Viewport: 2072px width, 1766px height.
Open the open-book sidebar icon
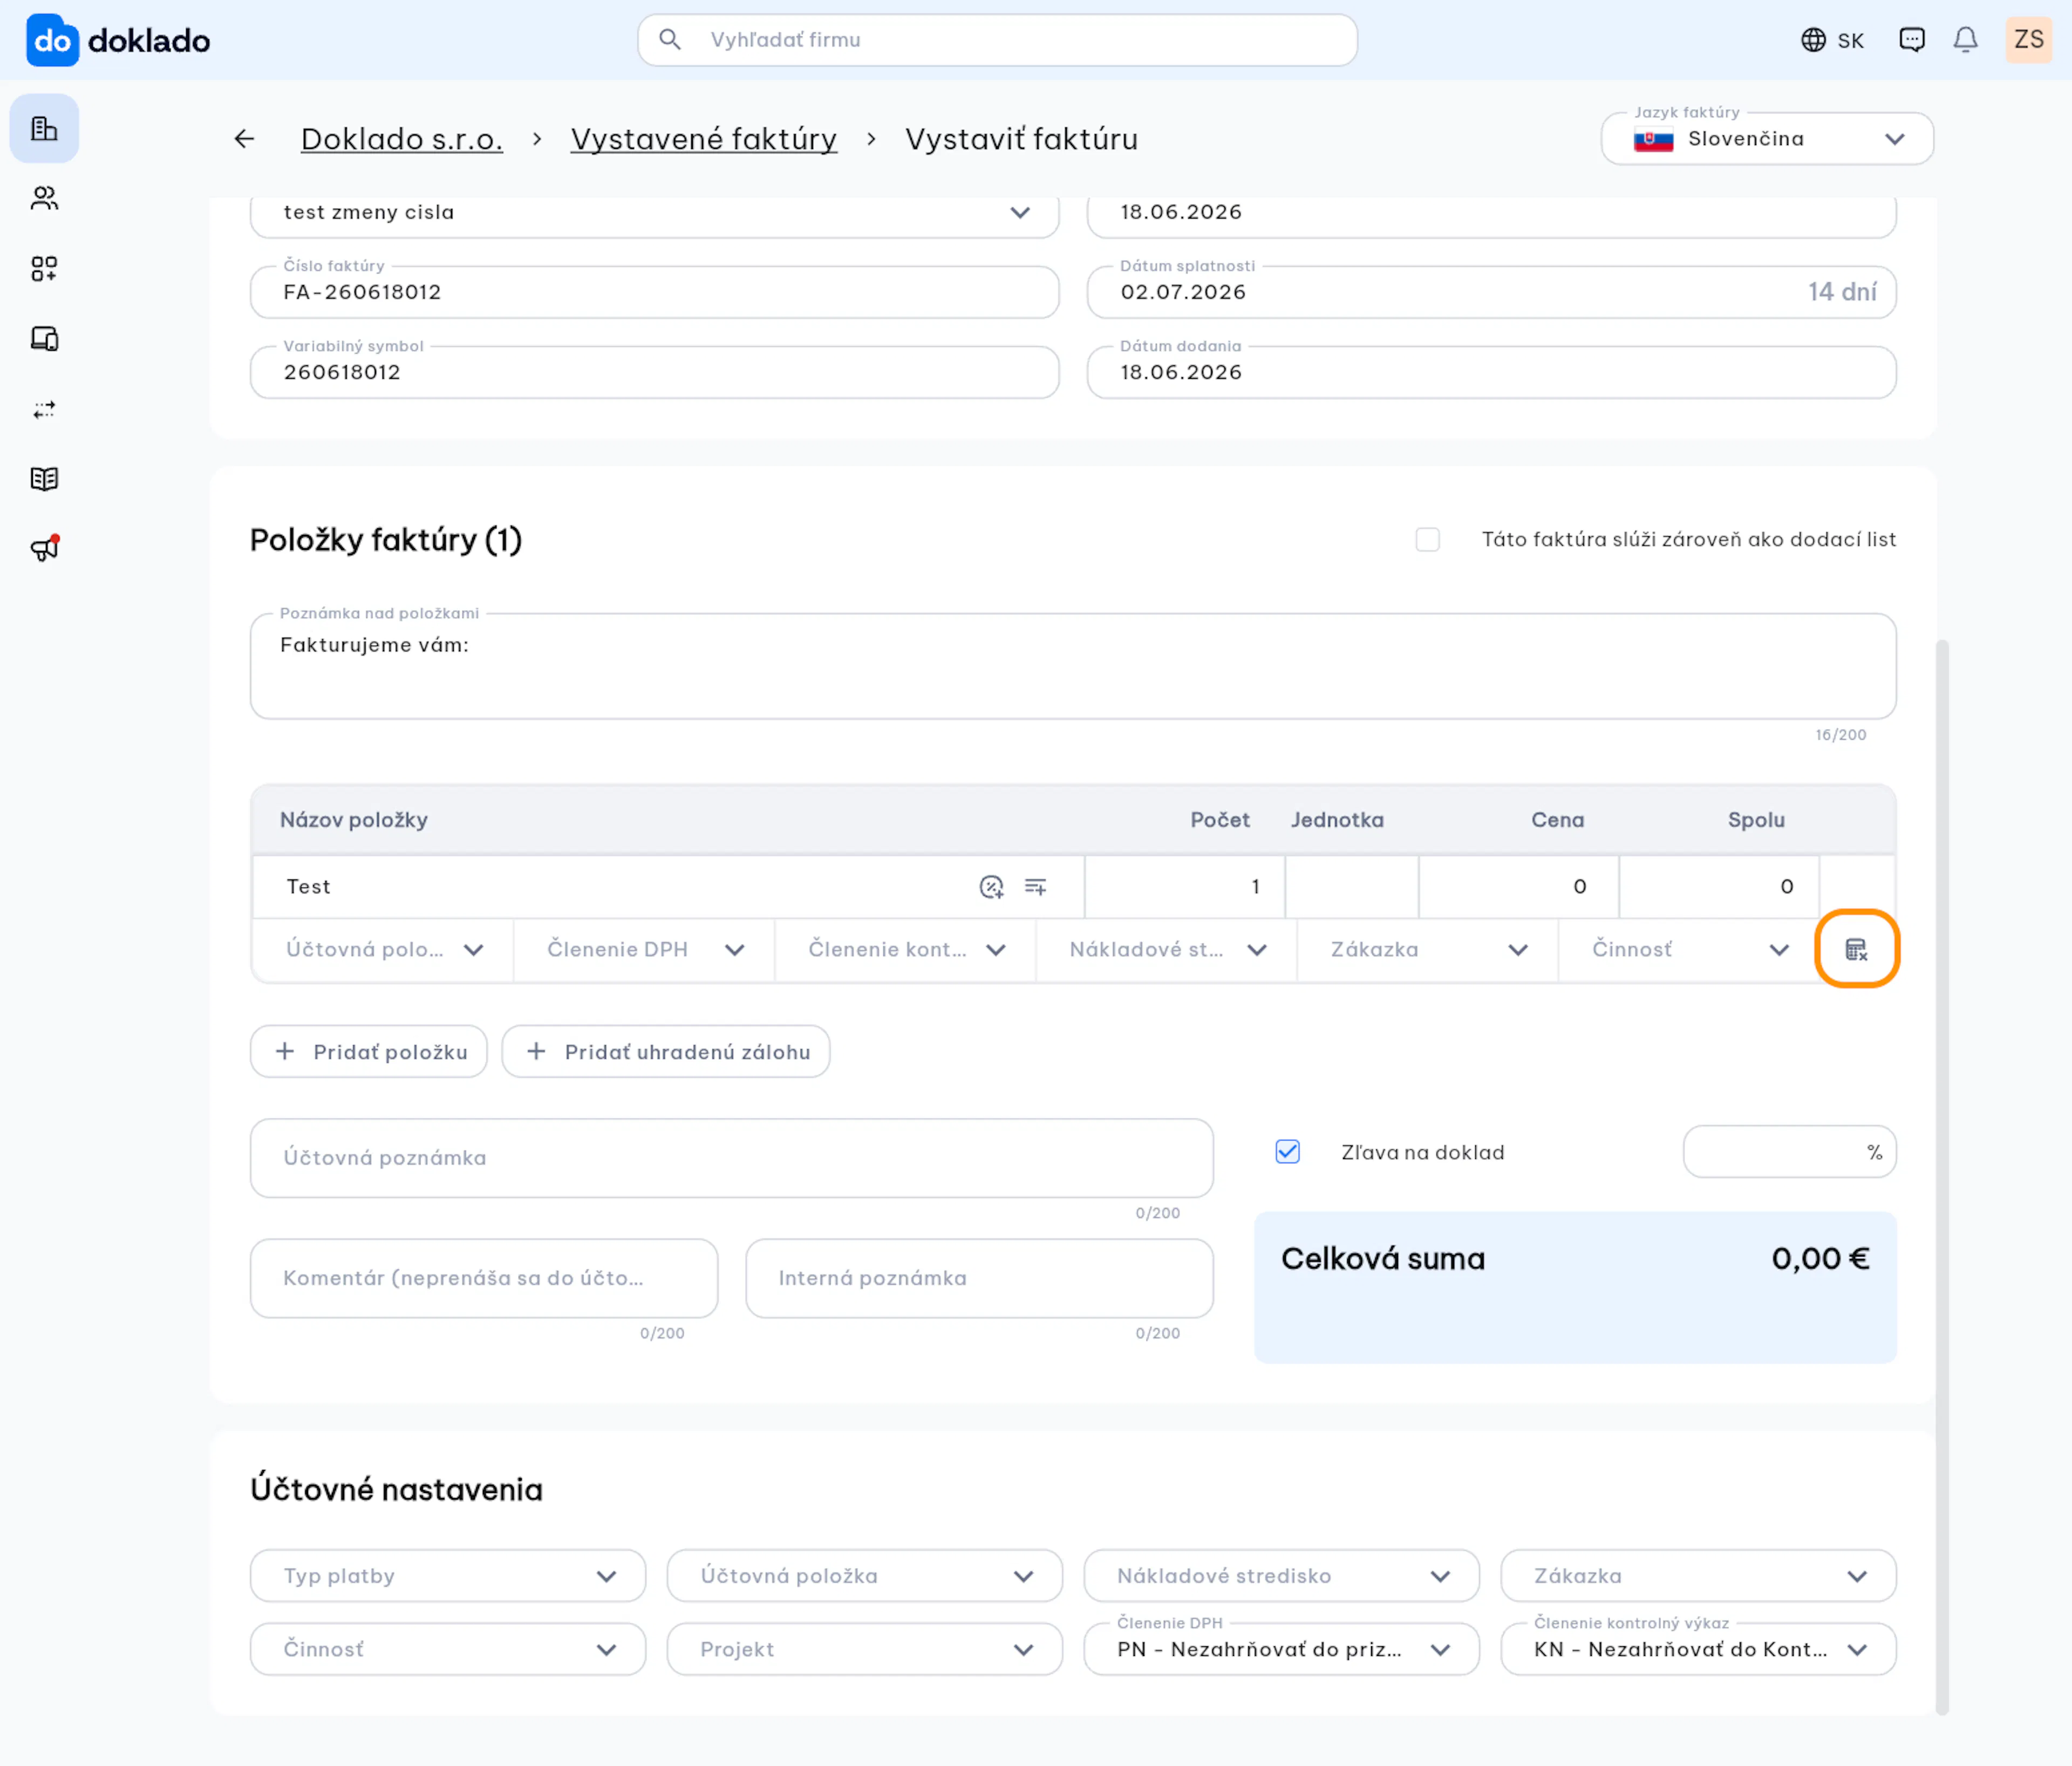tap(44, 479)
